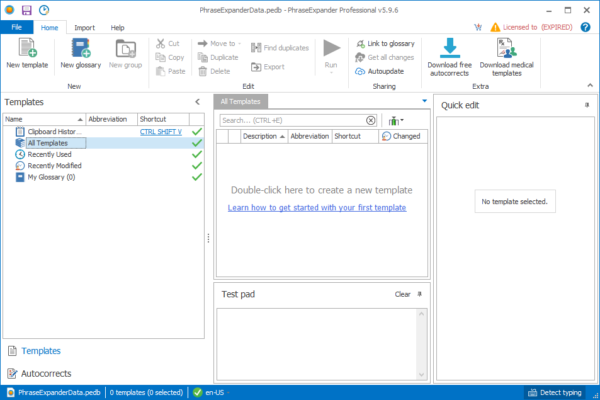
Task: Open help via the question mark icon
Action: [x=585, y=27]
